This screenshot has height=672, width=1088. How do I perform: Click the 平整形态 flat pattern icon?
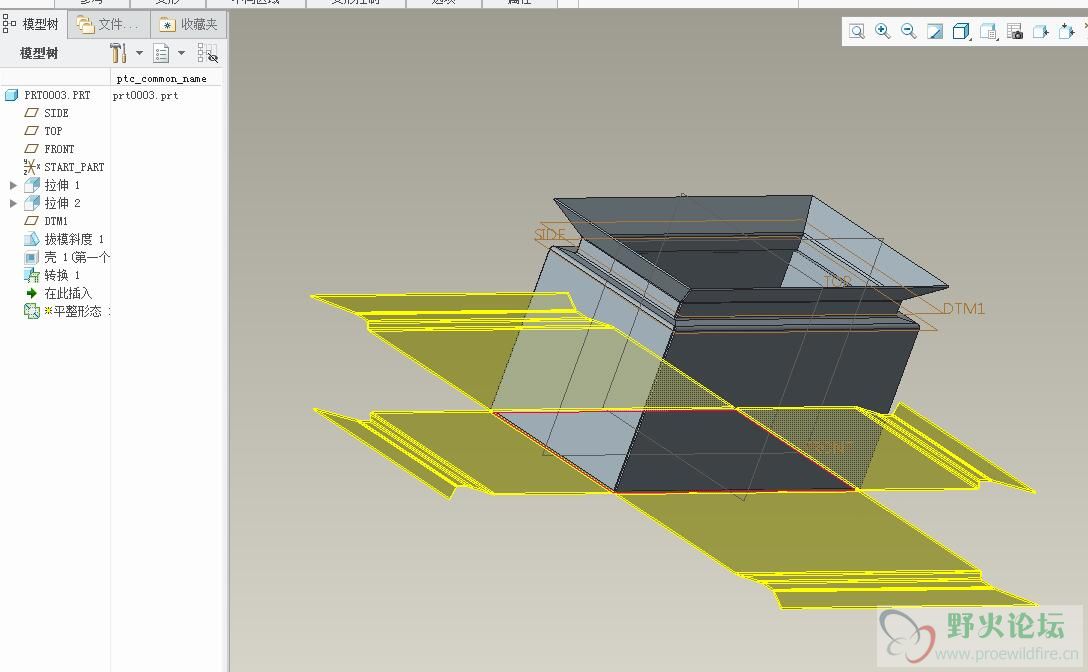[x=32, y=312]
